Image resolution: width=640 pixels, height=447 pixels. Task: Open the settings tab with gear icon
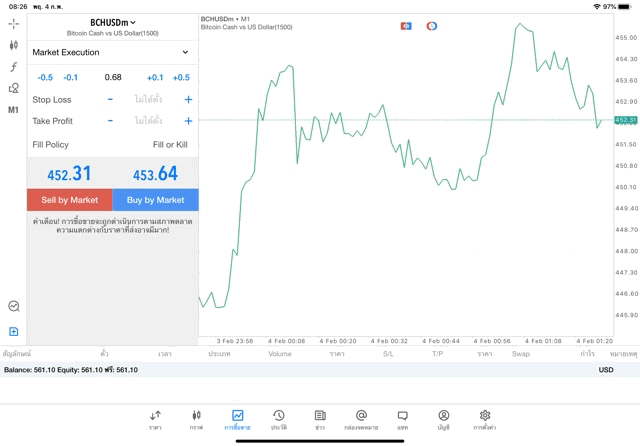(485, 420)
